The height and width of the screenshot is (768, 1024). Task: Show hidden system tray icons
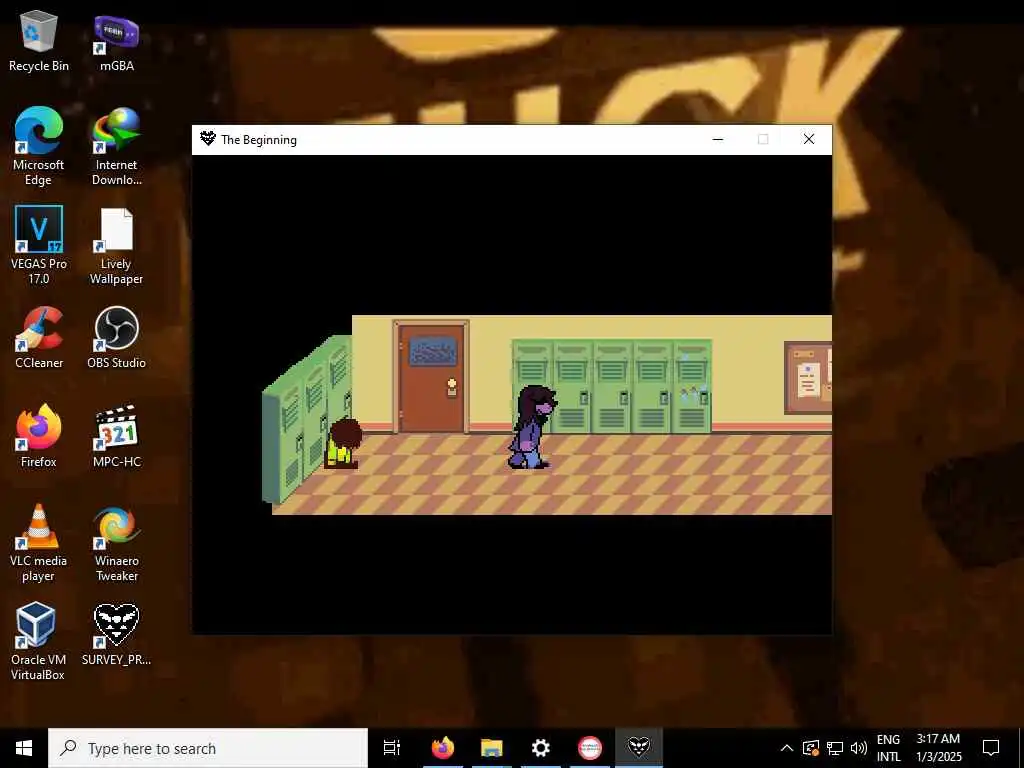click(787, 748)
